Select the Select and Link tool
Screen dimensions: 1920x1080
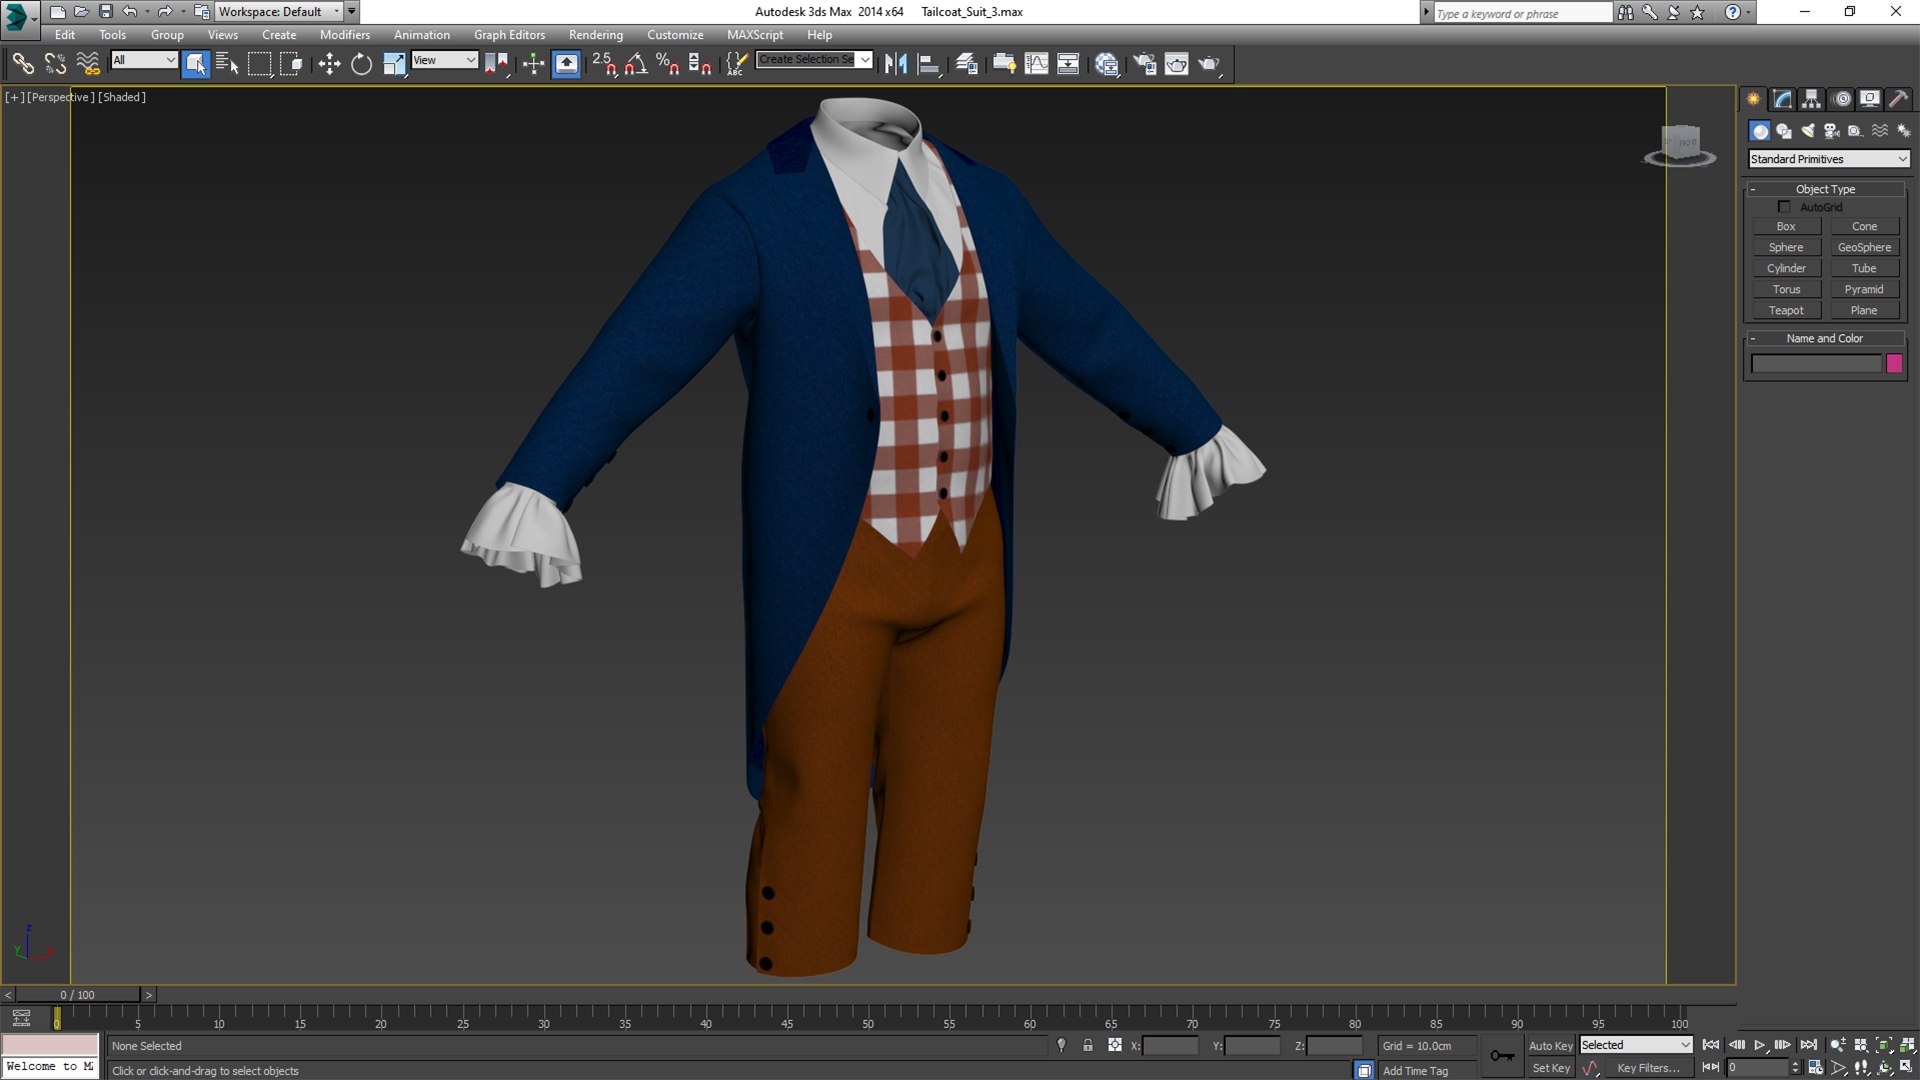point(22,64)
